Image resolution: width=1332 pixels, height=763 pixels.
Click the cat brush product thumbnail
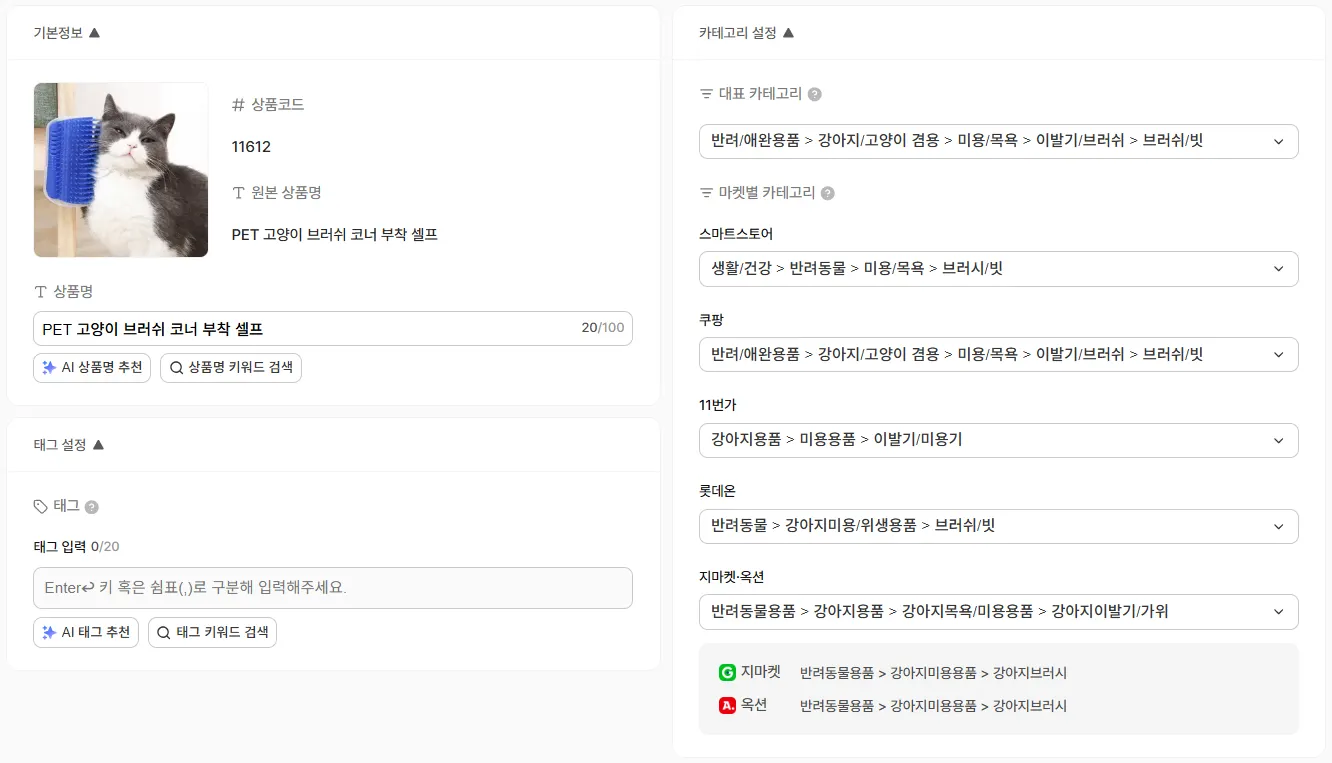(x=121, y=170)
